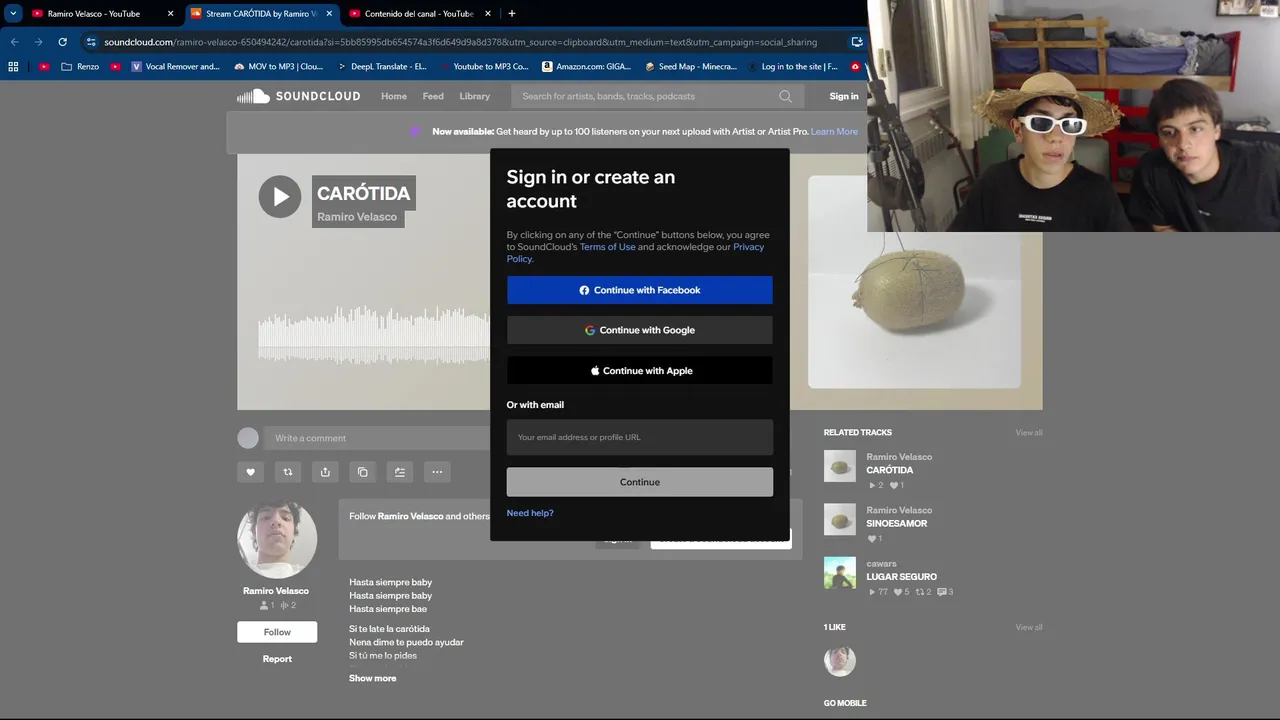Screen dimensions: 1280x720
Task: Open the Renzo bookmarks folder
Action: (80, 67)
